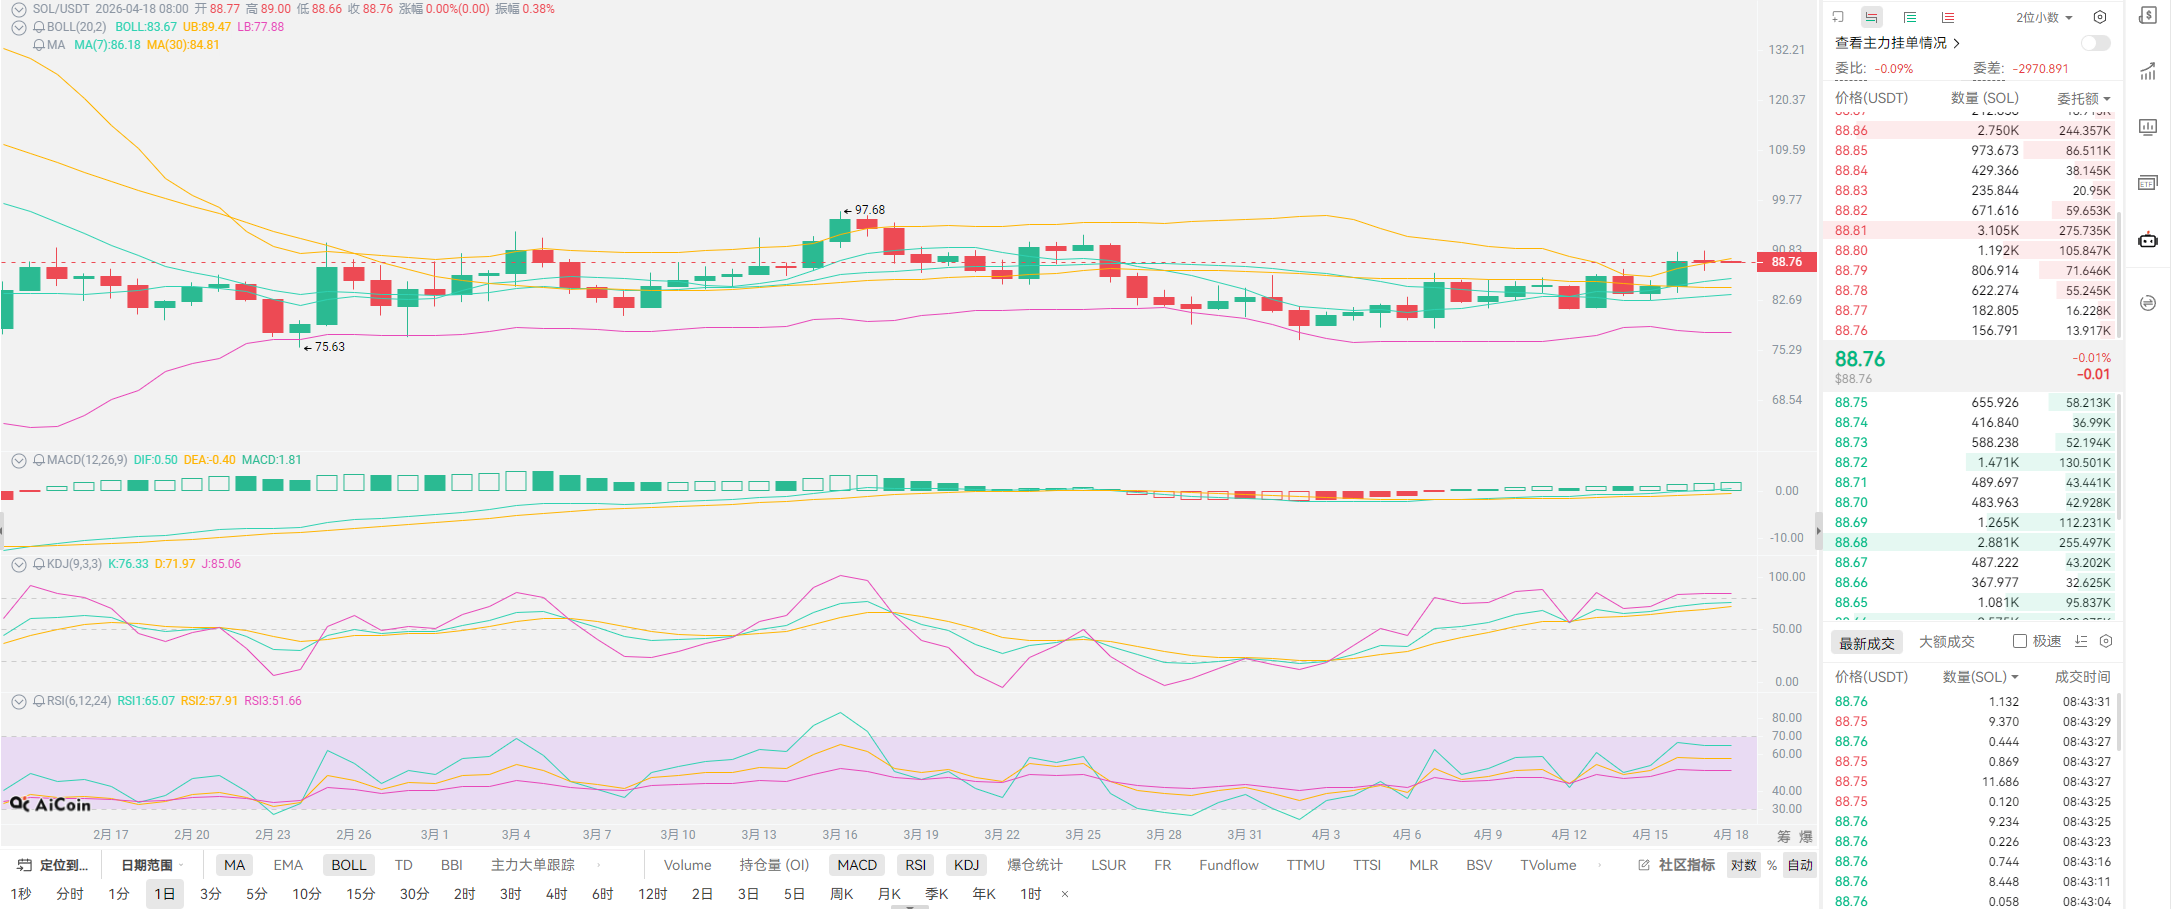Click the KDJ alert bell icon

(x=39, y=564)
